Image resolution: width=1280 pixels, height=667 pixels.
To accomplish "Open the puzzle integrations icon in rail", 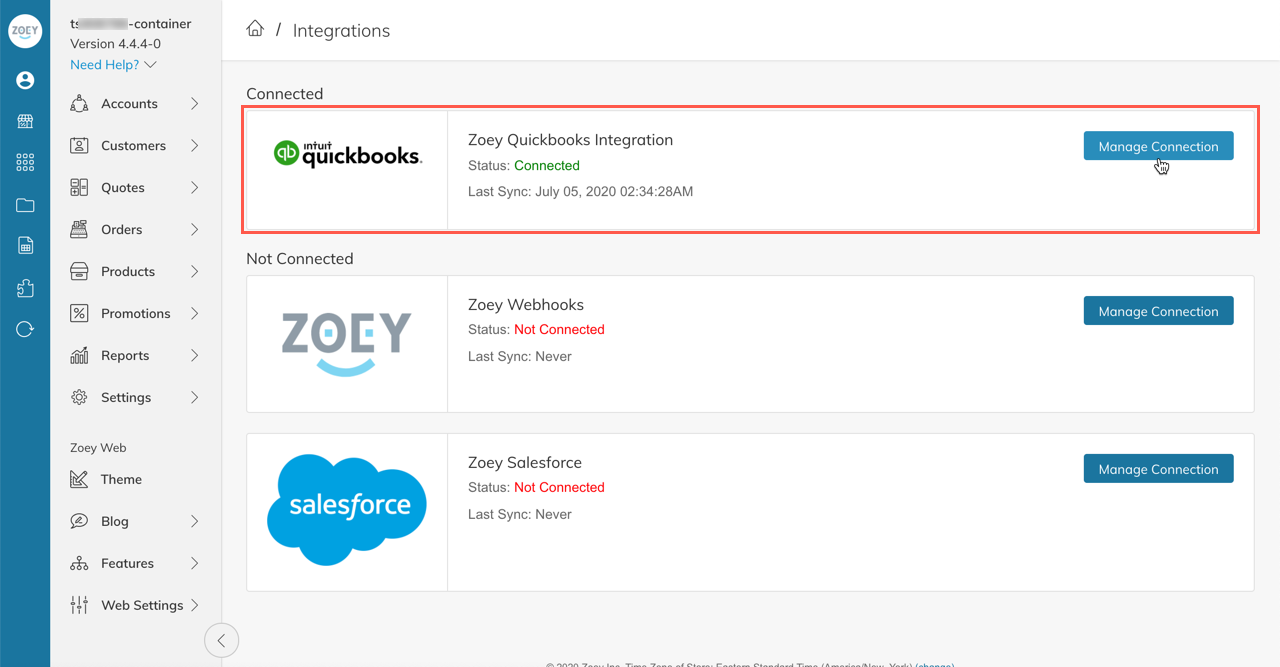I will coord(25,288).
